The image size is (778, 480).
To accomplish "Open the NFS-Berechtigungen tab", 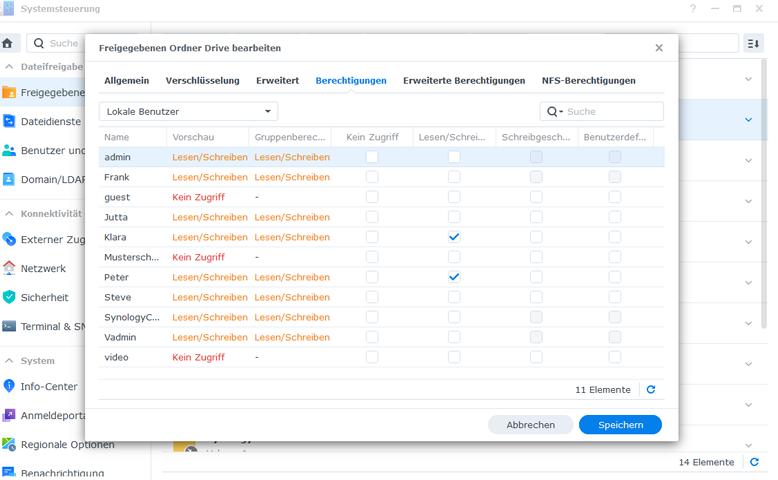I will click(588, 80).
